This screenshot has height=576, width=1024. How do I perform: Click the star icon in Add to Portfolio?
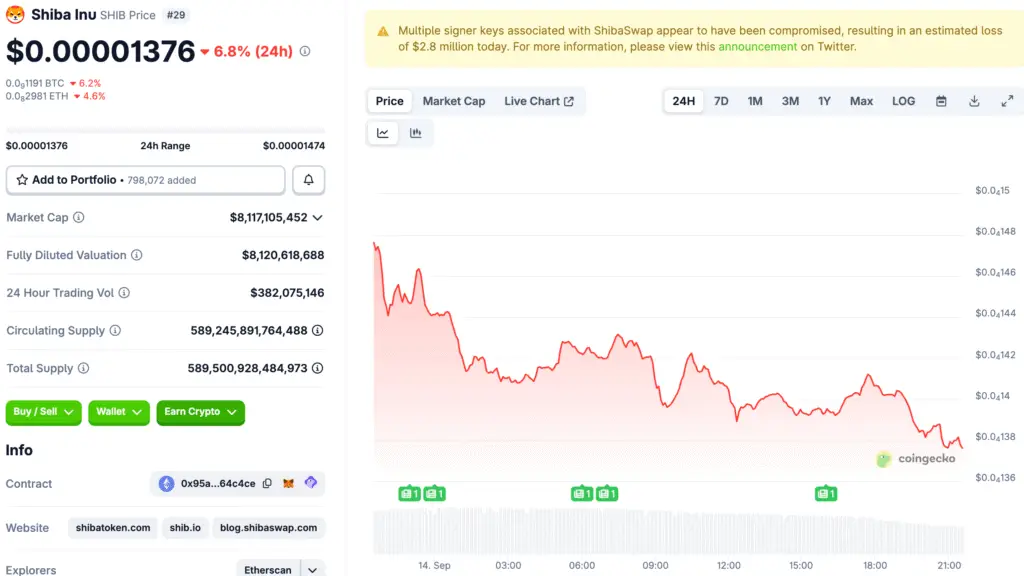coord(22,180)
